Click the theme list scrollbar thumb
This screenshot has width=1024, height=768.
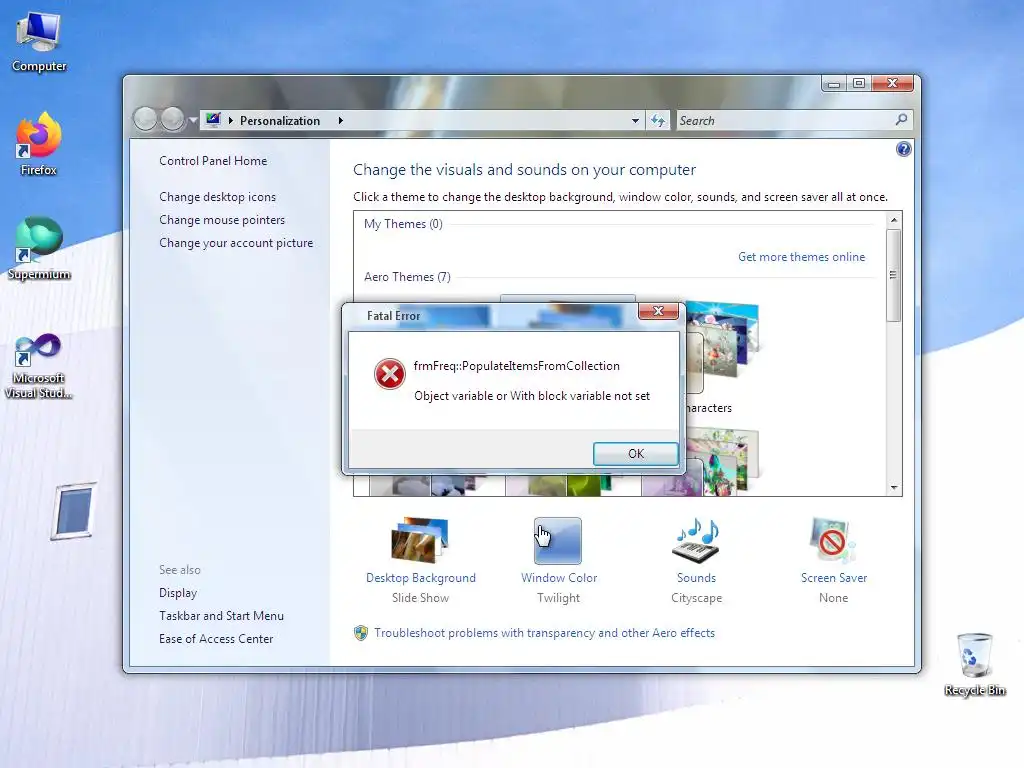893,275
